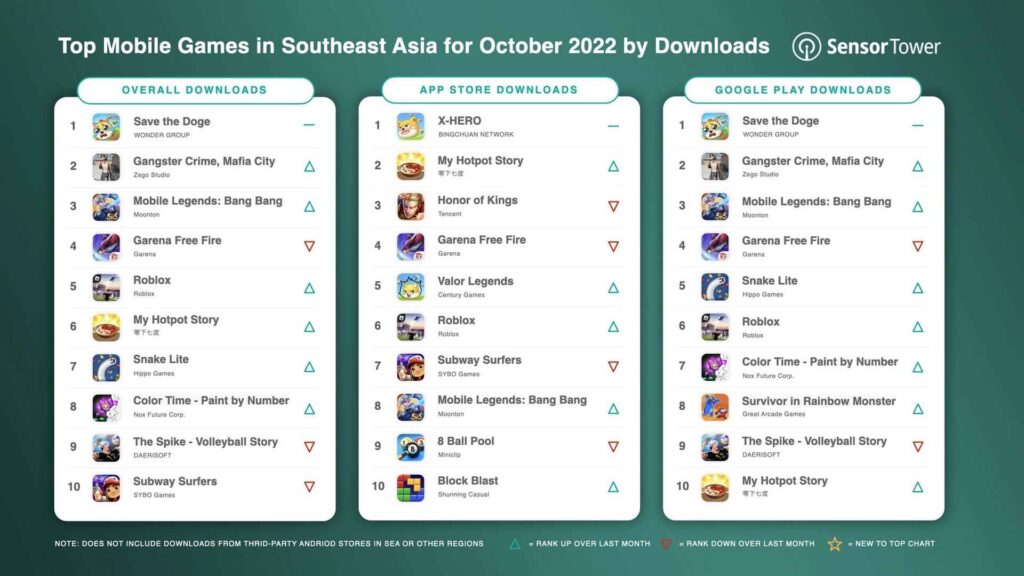Image resolution: width=1024 pixels, height=576 pixels.
Task: Click the red rank-down legend triangle
Action: pyautogui.click(x=666, y=543)
